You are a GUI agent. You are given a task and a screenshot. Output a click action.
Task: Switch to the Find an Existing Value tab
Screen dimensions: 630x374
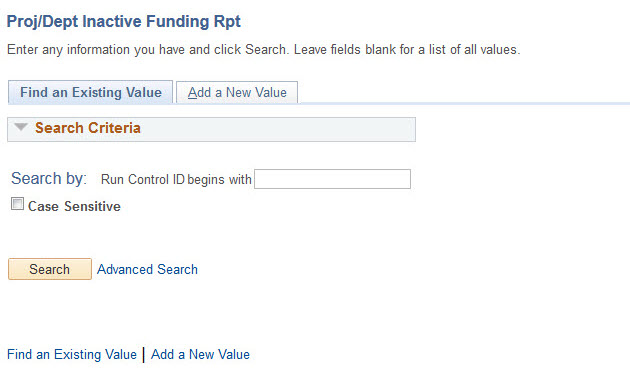point(90,92)
